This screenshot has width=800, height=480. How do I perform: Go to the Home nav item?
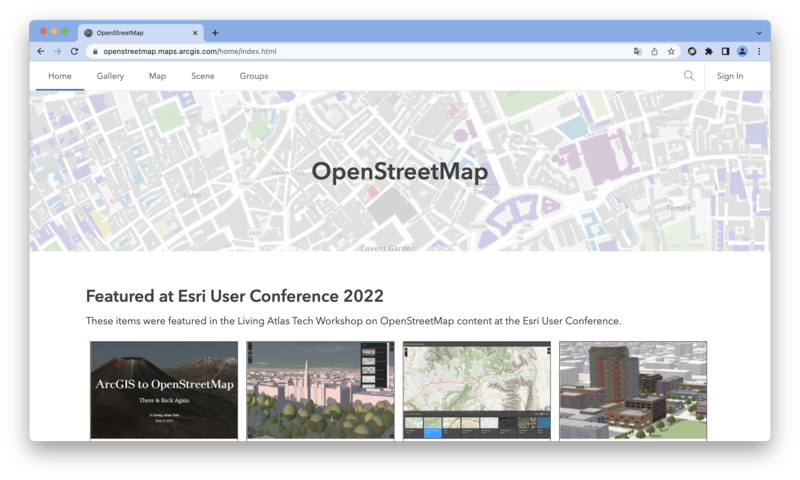coord(60,76)
